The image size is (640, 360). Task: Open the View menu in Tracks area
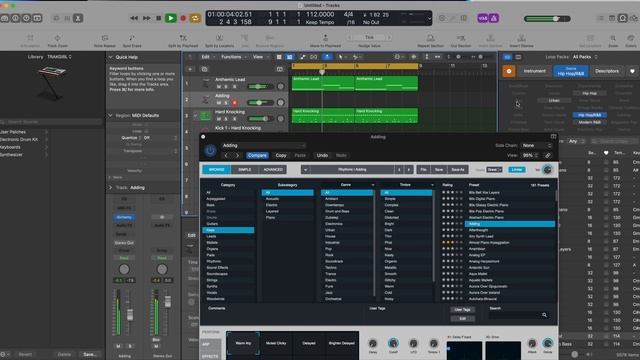pos(260,57)
